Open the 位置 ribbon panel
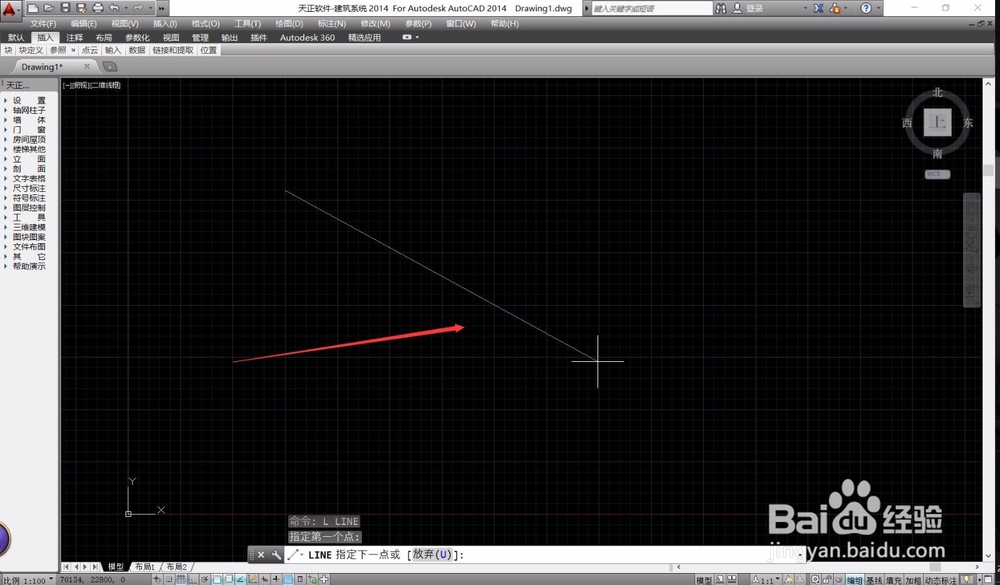The image size is (1000, 585). (x=209, y=50)
